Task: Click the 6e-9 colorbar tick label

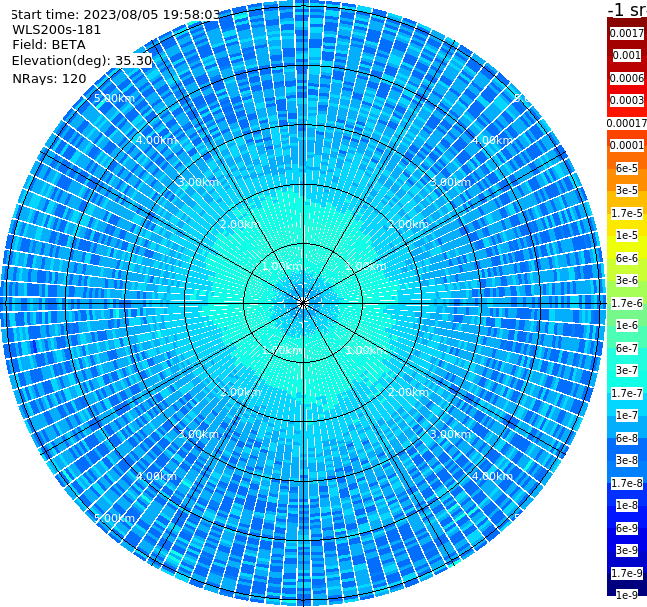Action: [627, 528]
